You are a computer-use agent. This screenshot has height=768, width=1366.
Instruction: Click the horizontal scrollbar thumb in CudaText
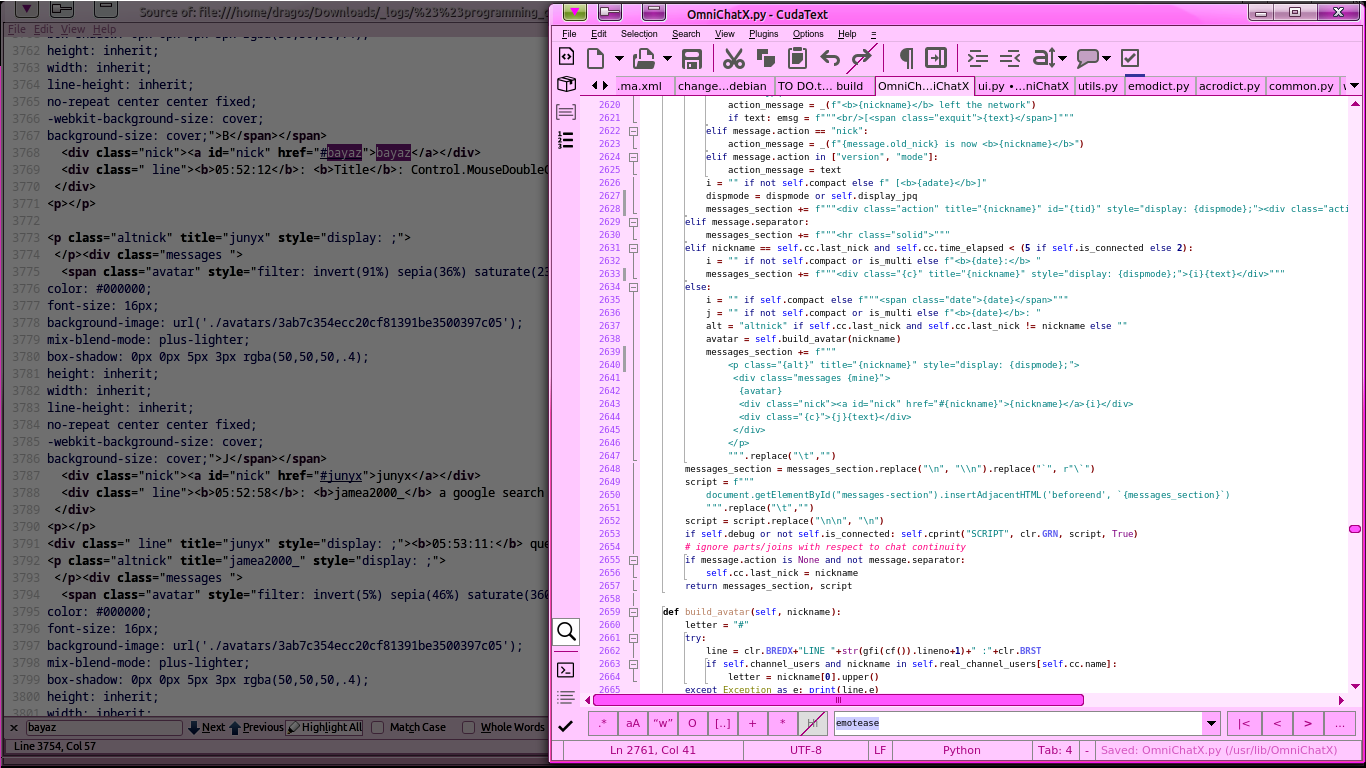[x=838, y=700]
